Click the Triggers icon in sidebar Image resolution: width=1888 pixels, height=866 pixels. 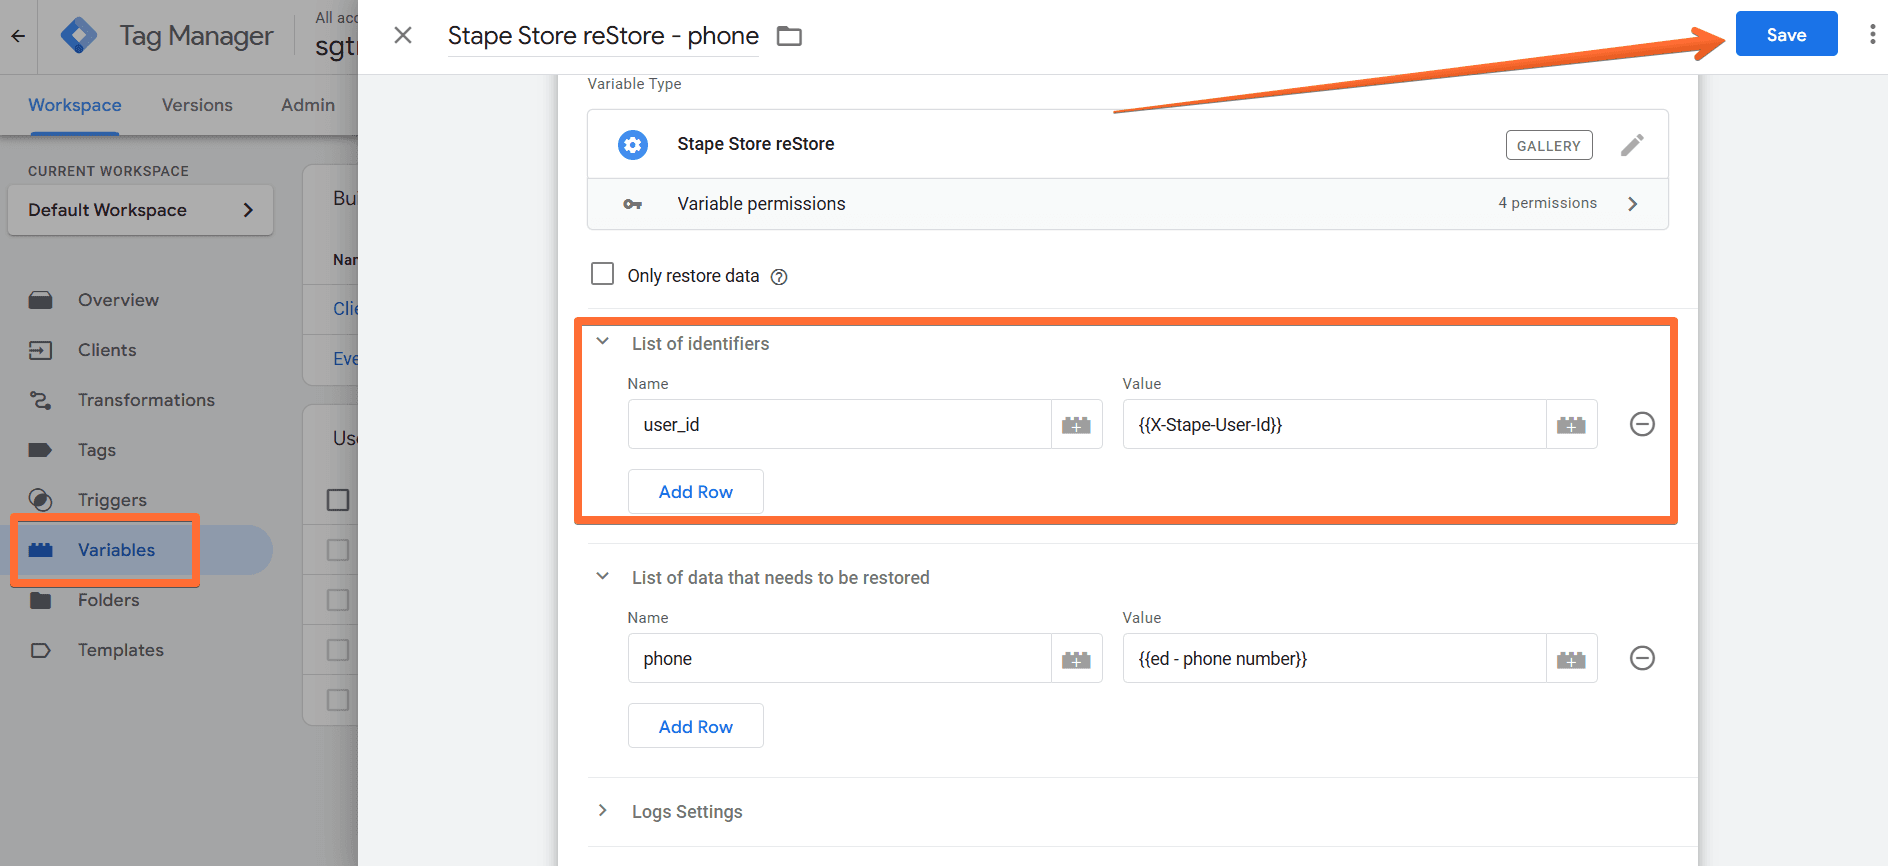point(40,500)
